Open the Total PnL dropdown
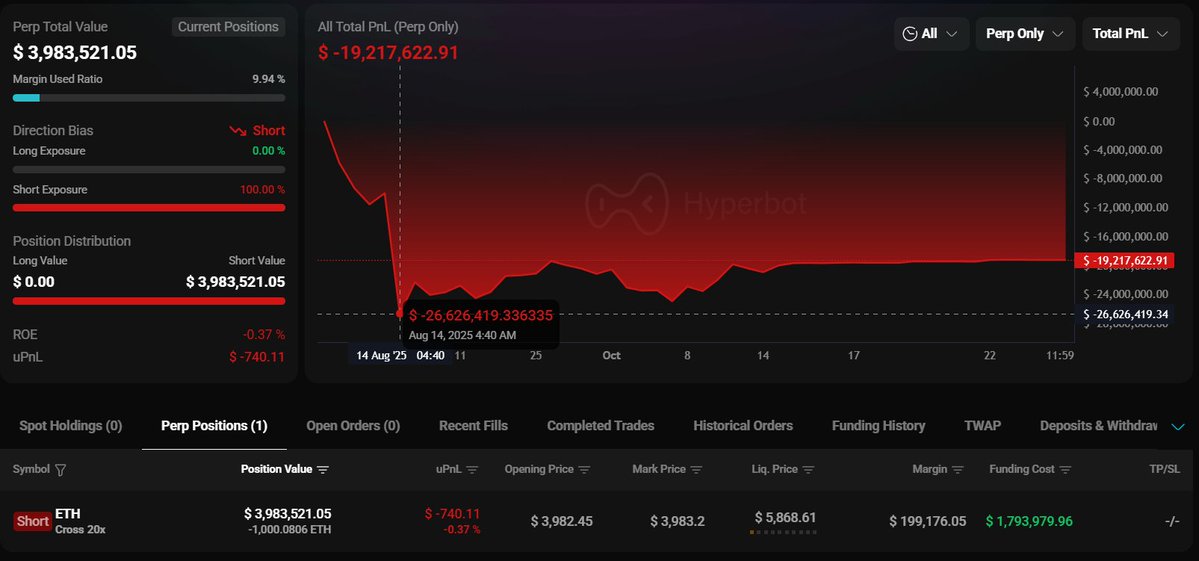Viewport: 1199px width, 561px height. pos(1130,34)
